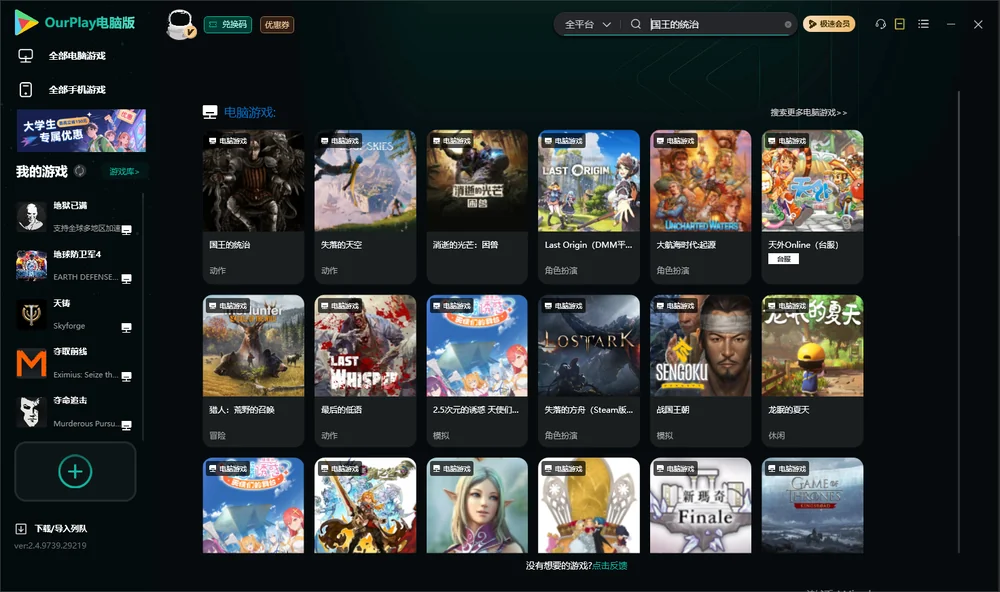The image size is (1000, 592).
Task: Open the 国王的统治 game card
Action: (x=253, y=207)
